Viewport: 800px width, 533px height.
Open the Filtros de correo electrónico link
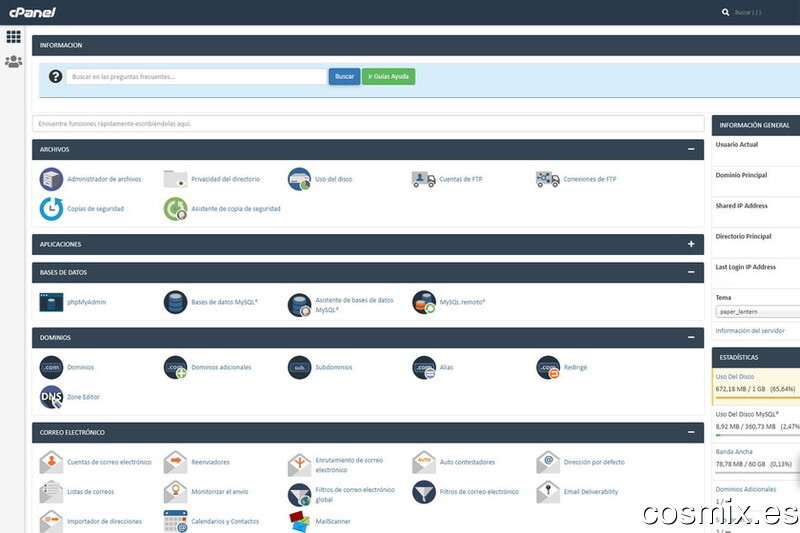(x=479, y=492)
